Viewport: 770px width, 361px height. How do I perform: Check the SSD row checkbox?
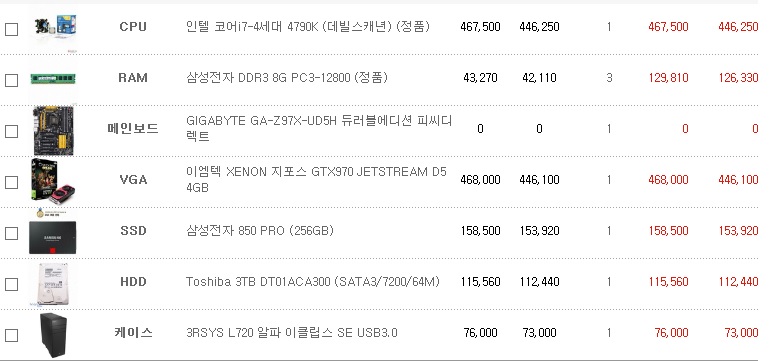[11, 233]
